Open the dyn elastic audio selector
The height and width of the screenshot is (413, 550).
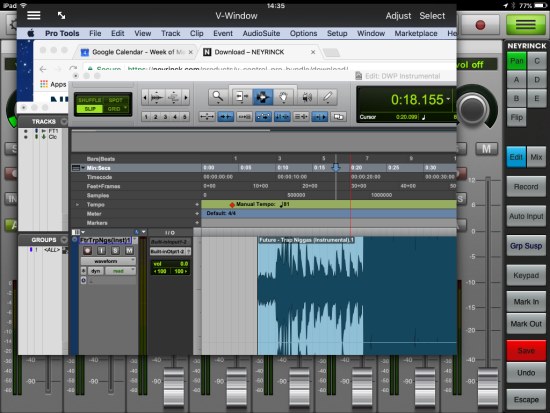[95, 271]
